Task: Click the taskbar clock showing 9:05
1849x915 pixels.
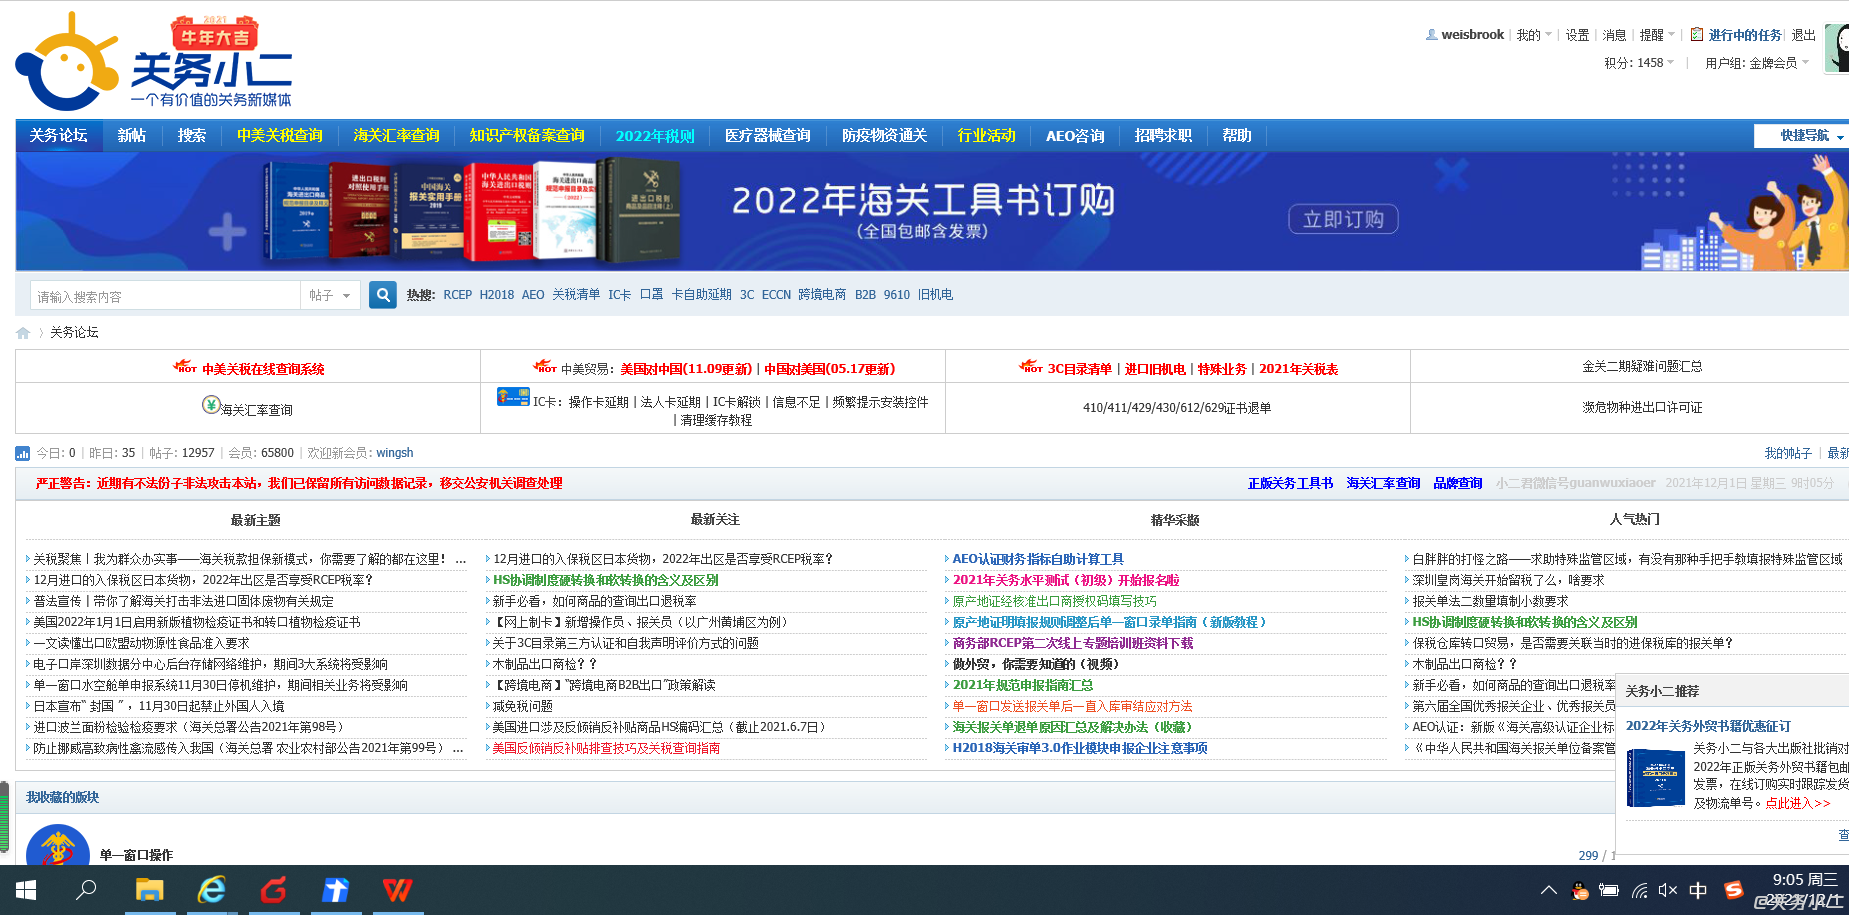Action: click(1804, 880)
